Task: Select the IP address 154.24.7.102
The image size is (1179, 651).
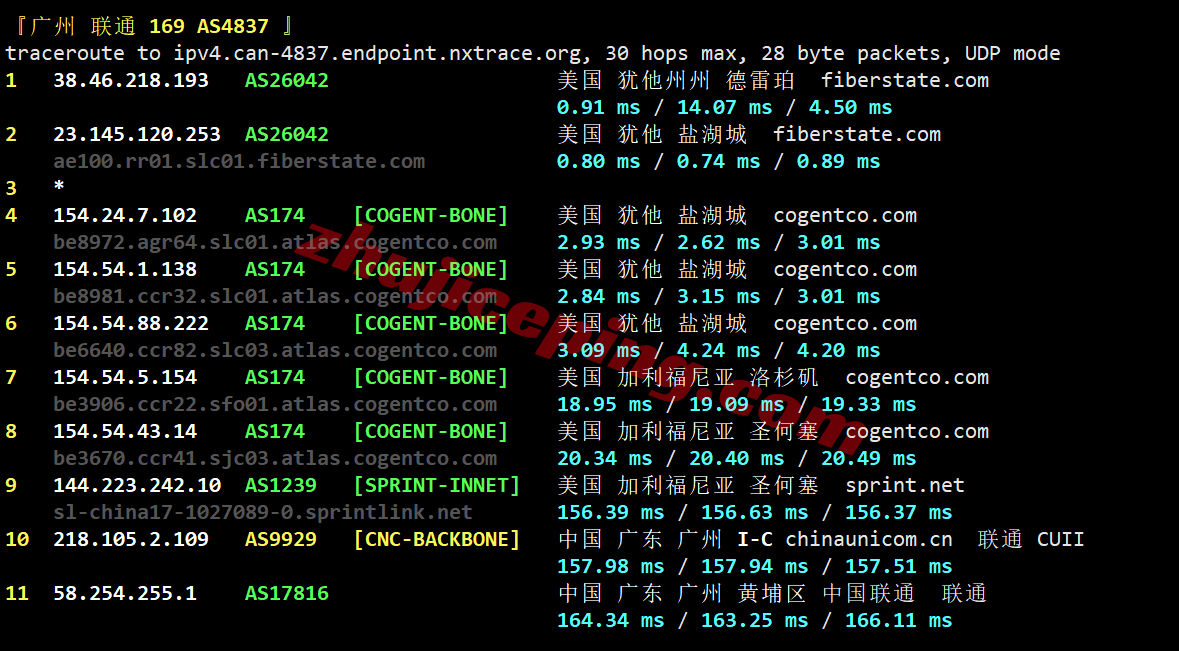Action: [125, 216]
